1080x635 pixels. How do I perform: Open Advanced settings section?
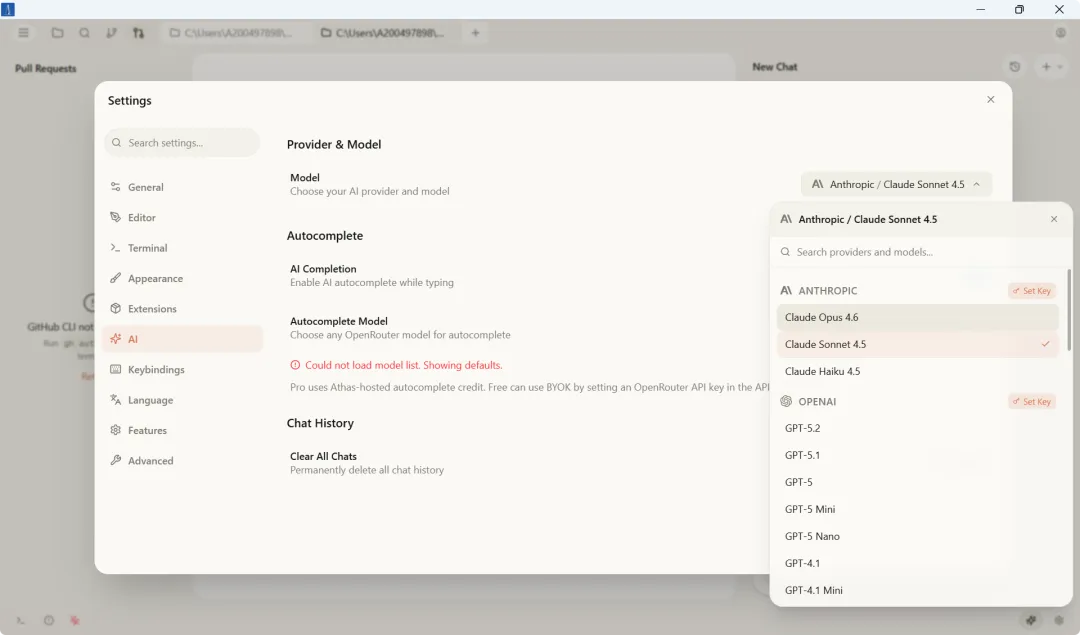pyautogui.click(x=183, y=460)
